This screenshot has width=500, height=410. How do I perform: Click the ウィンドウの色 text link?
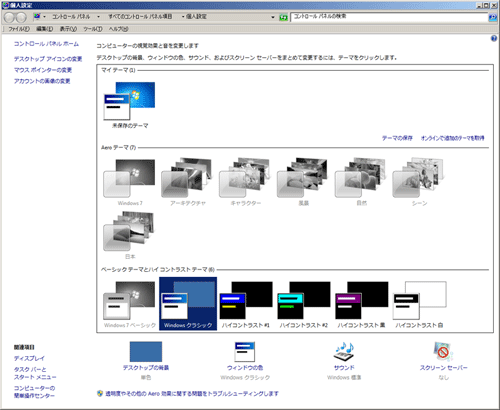pos(245,368)
